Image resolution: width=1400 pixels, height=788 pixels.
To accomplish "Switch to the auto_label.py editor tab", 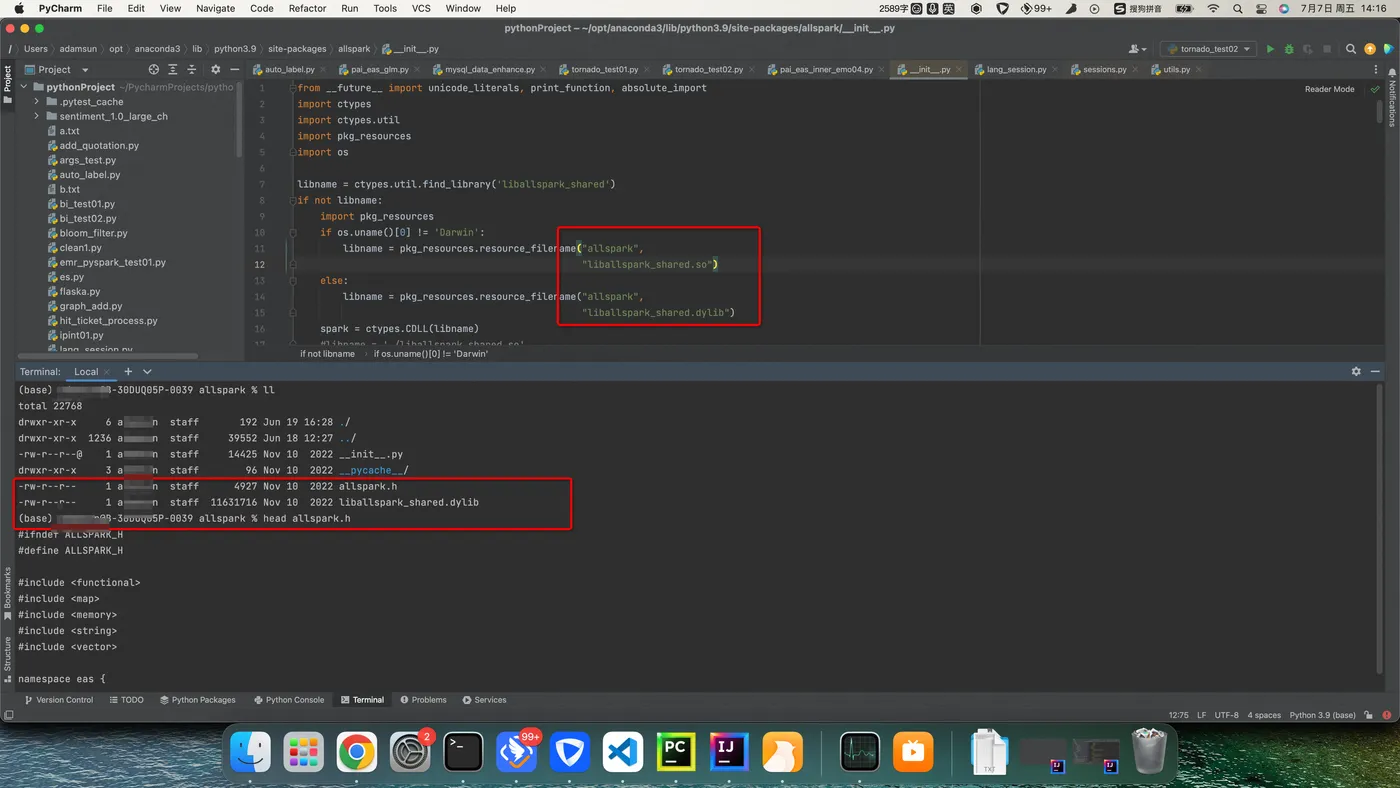I will (289, 70).
